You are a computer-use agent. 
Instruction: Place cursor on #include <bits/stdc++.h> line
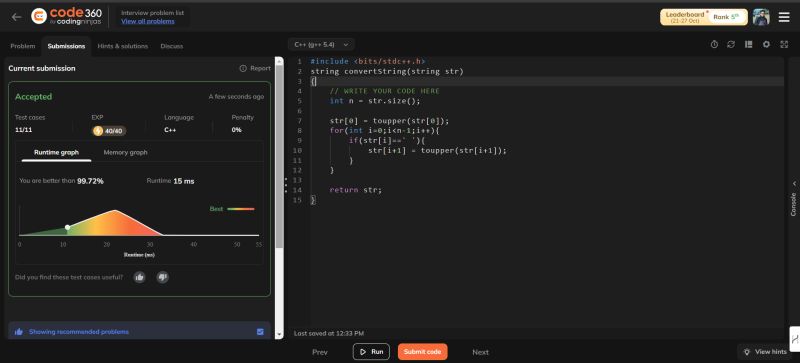pyautogui.click(x=368, y=61)
